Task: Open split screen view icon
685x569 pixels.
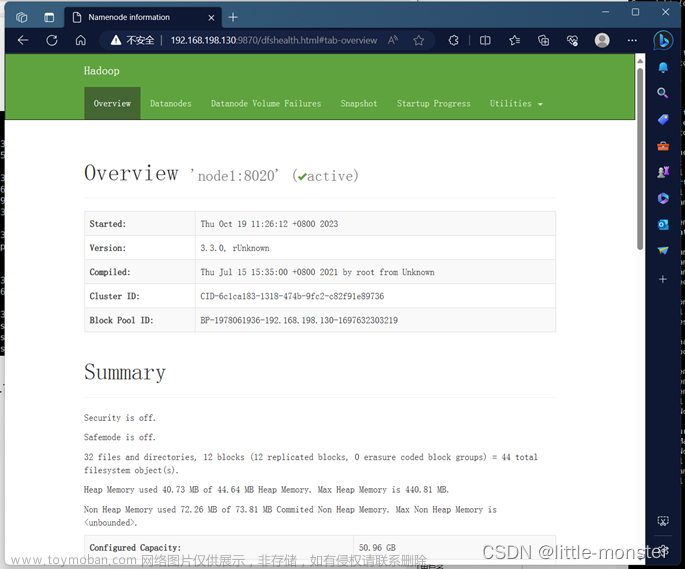Action: (485, 40)
